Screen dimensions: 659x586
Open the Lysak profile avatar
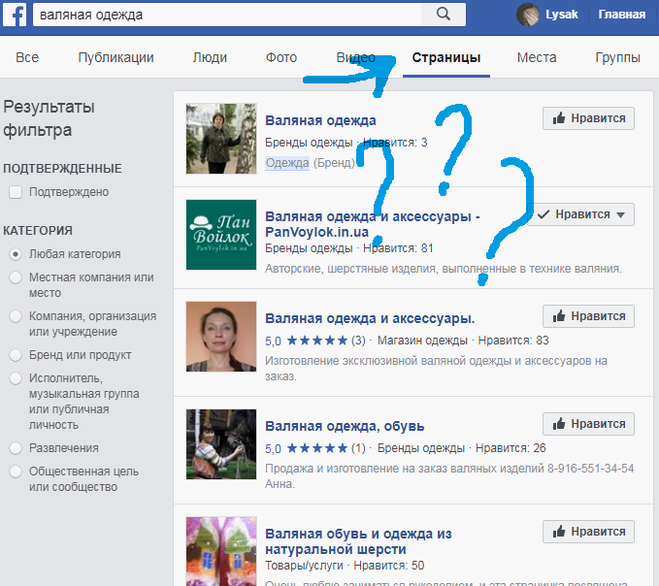click(x=527, y=15)
